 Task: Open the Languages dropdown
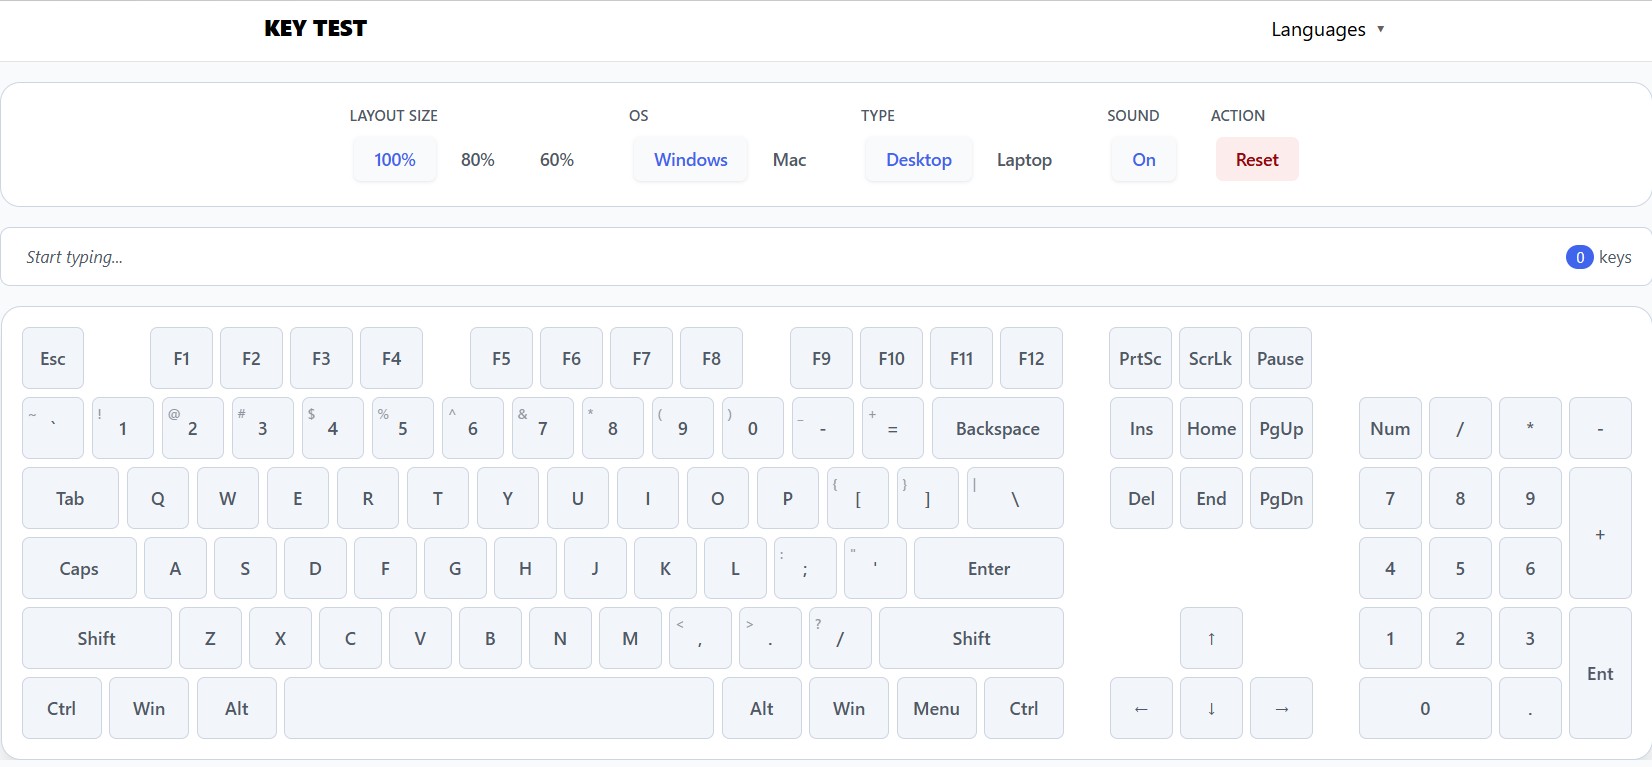(1327, 30)
